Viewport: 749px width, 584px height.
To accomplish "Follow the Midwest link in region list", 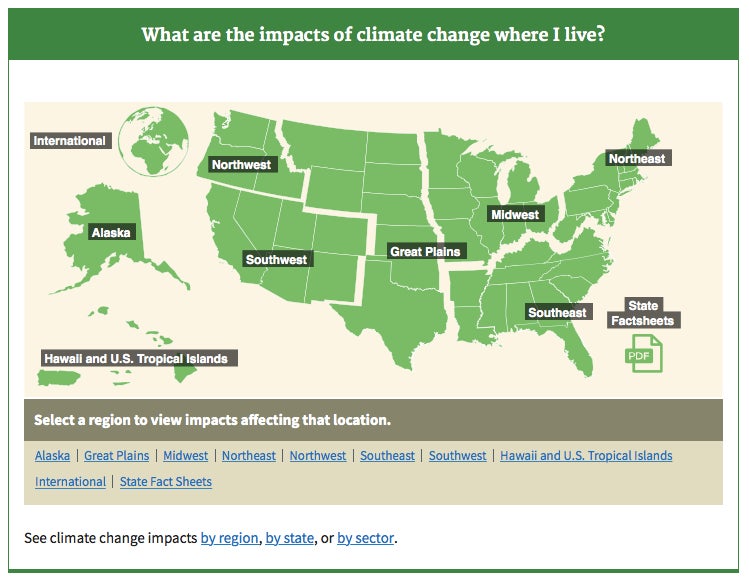I will click(x=185, y=456).
